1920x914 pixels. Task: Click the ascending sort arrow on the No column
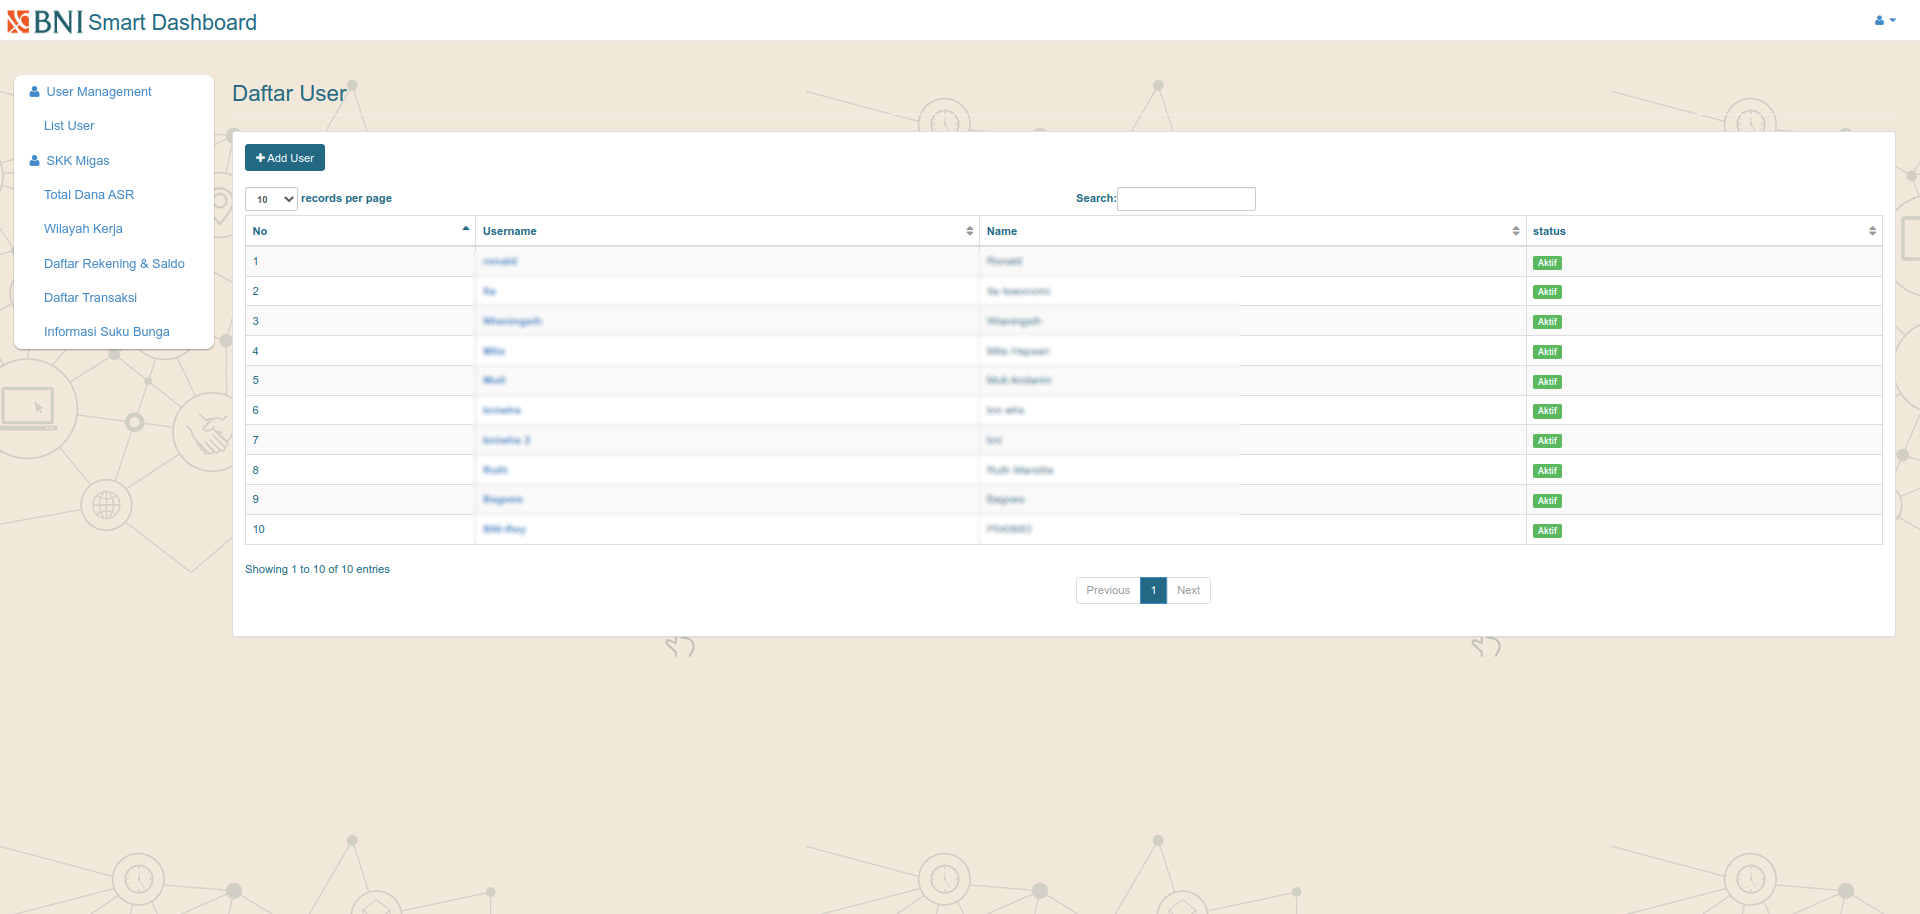465,227
